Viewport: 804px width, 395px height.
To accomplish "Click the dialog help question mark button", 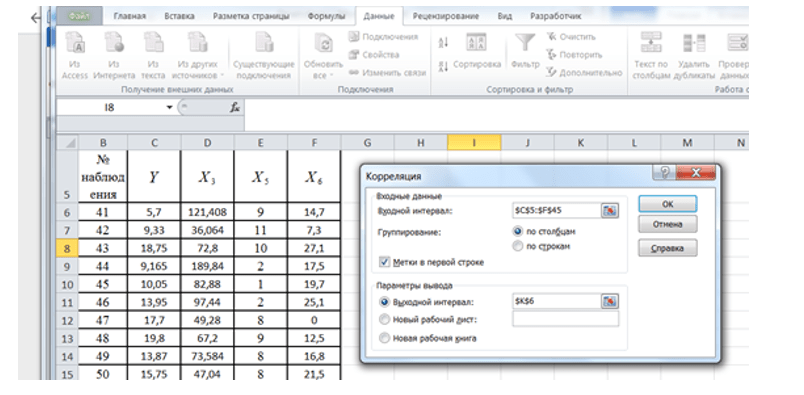I will point(665,173).
